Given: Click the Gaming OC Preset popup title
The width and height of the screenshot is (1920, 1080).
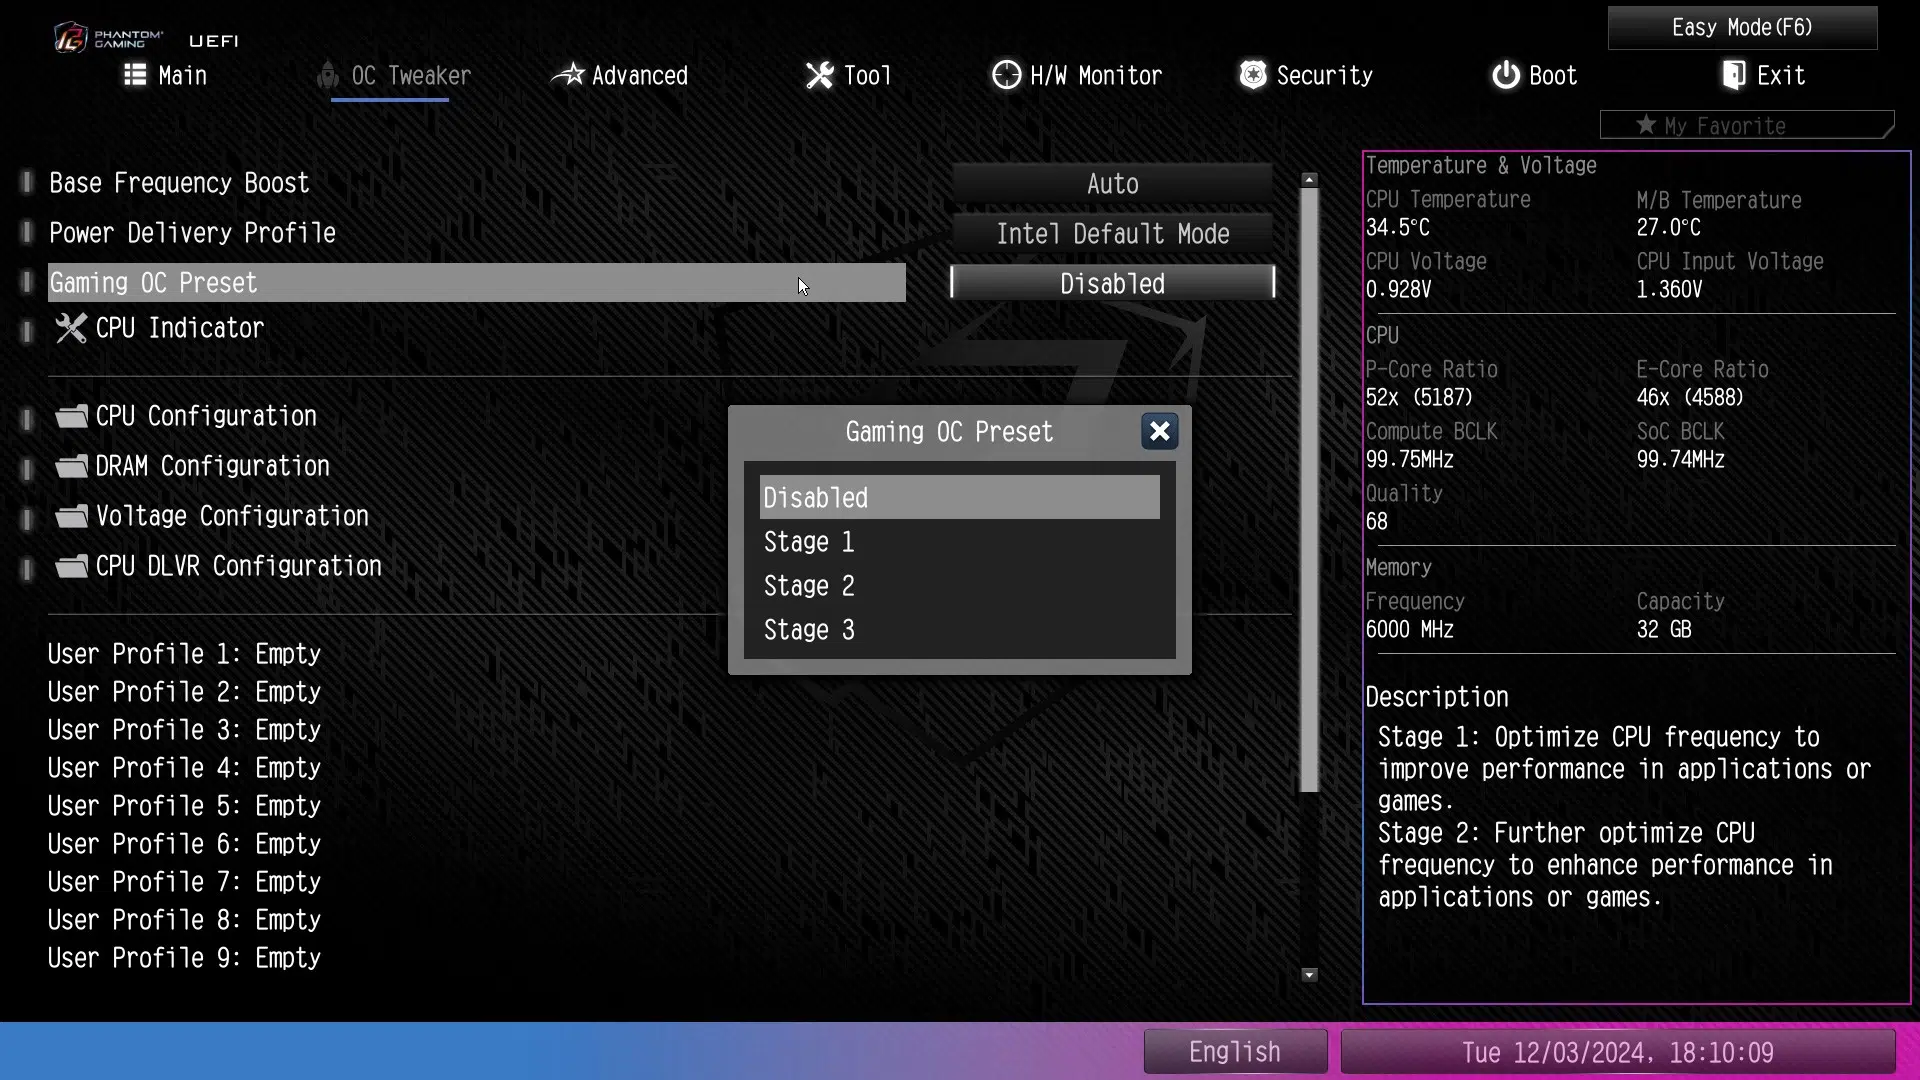Looking at the screenshot, I should 949,432.
